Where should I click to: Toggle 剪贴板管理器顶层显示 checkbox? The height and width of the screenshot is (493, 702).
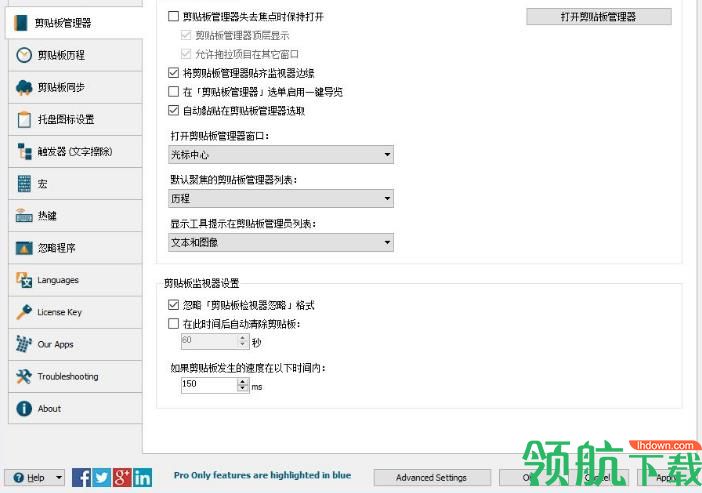(186, 35)
